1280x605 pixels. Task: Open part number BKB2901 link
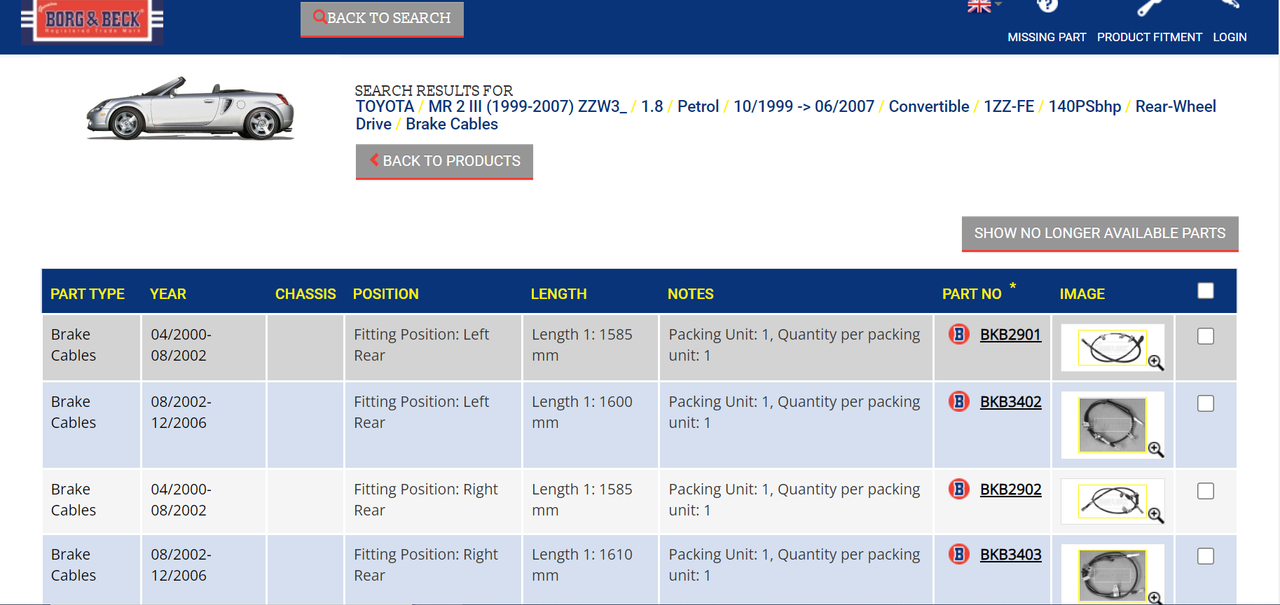click(x=1011, y=335)
